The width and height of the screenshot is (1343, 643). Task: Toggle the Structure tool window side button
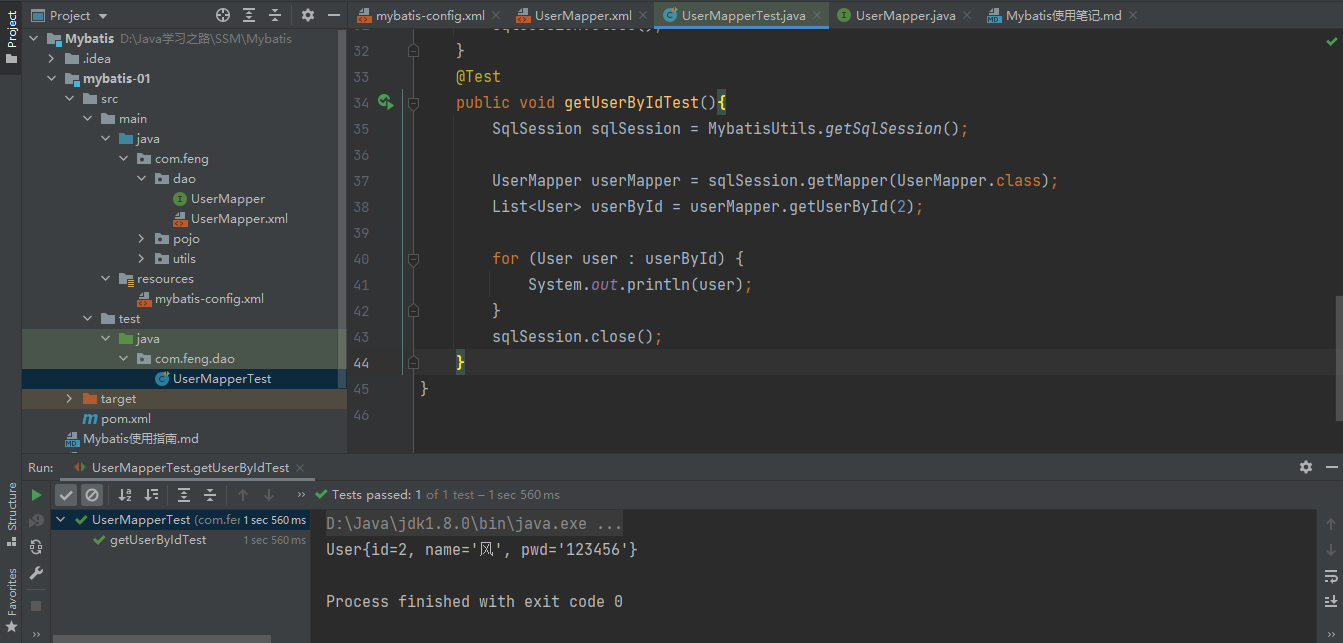(x=11, y=514)
